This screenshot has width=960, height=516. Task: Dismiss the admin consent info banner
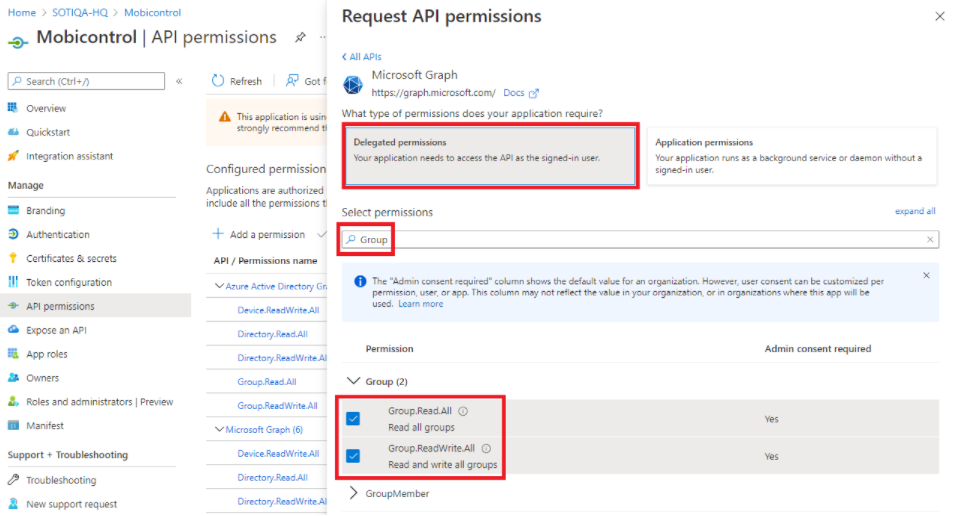[x=926, y=275]
